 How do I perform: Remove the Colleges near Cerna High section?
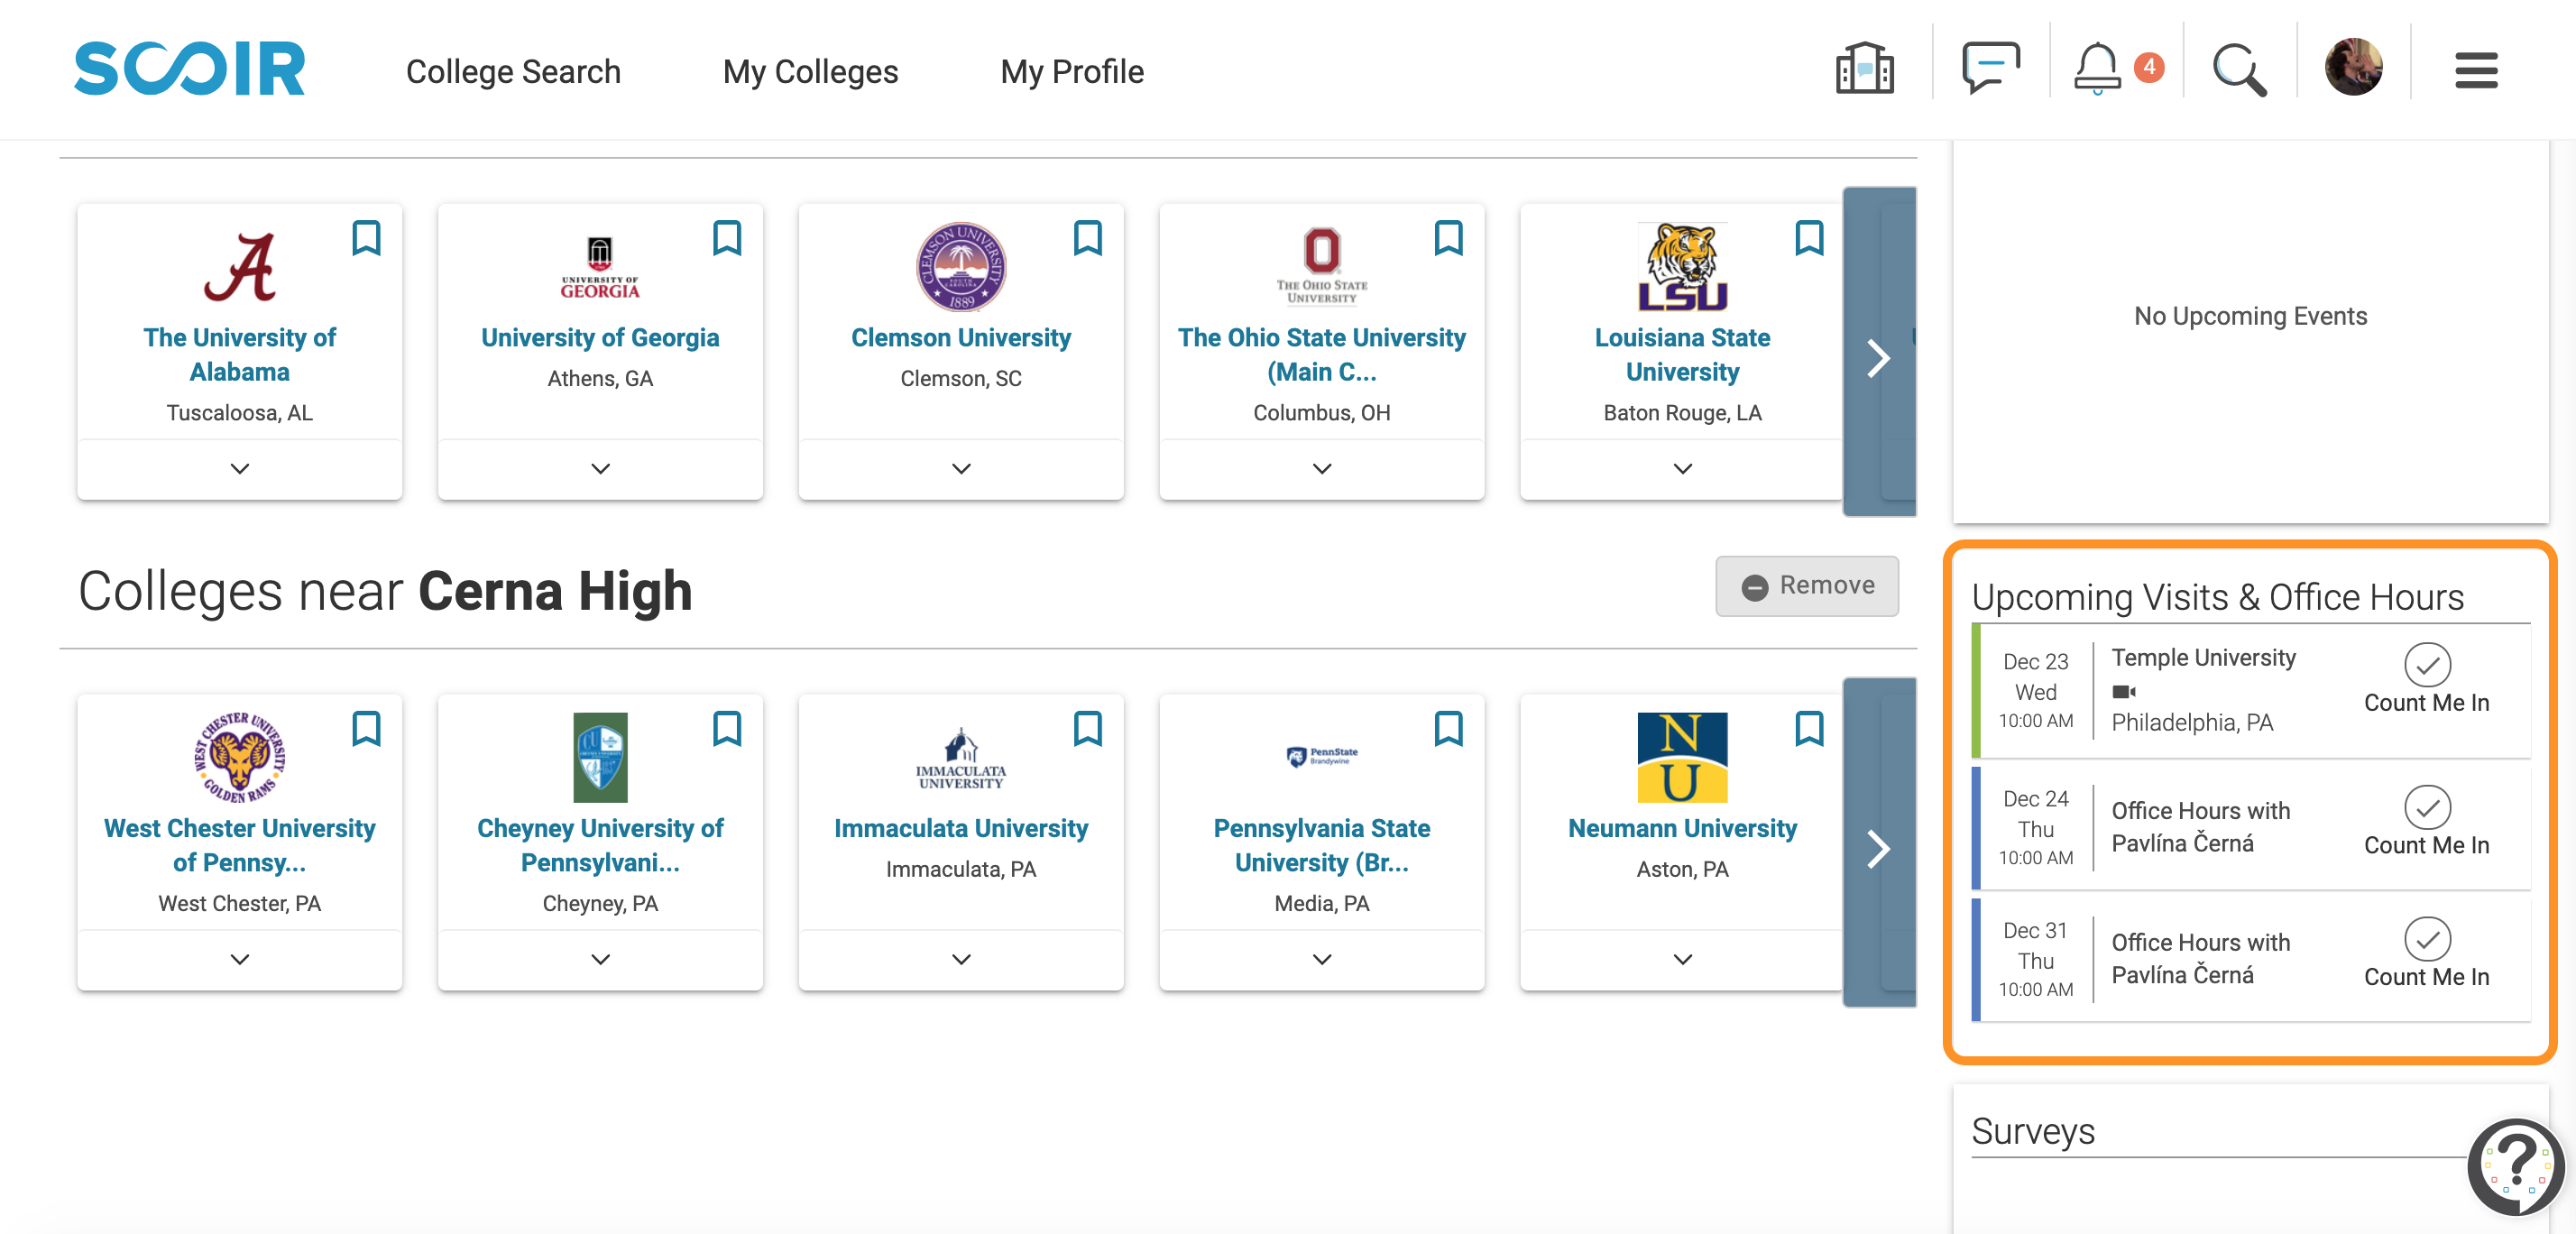click(1807, 586)
